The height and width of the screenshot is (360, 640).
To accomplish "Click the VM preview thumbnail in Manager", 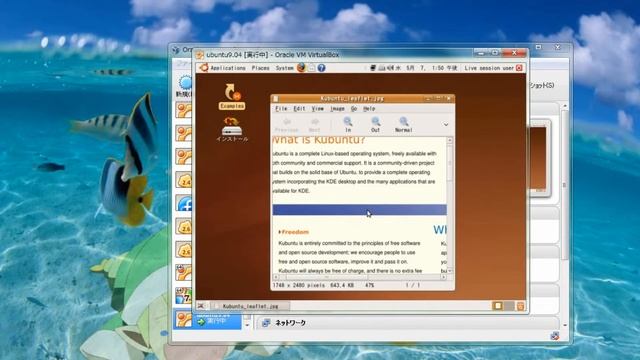I will 539,158.
